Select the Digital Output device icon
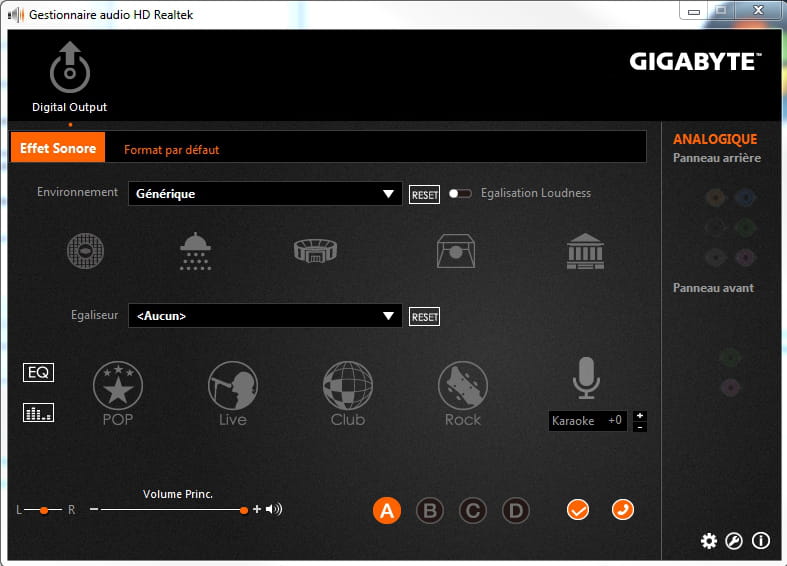Viewport: 787px width, 566px height. (x=70, y=67)
